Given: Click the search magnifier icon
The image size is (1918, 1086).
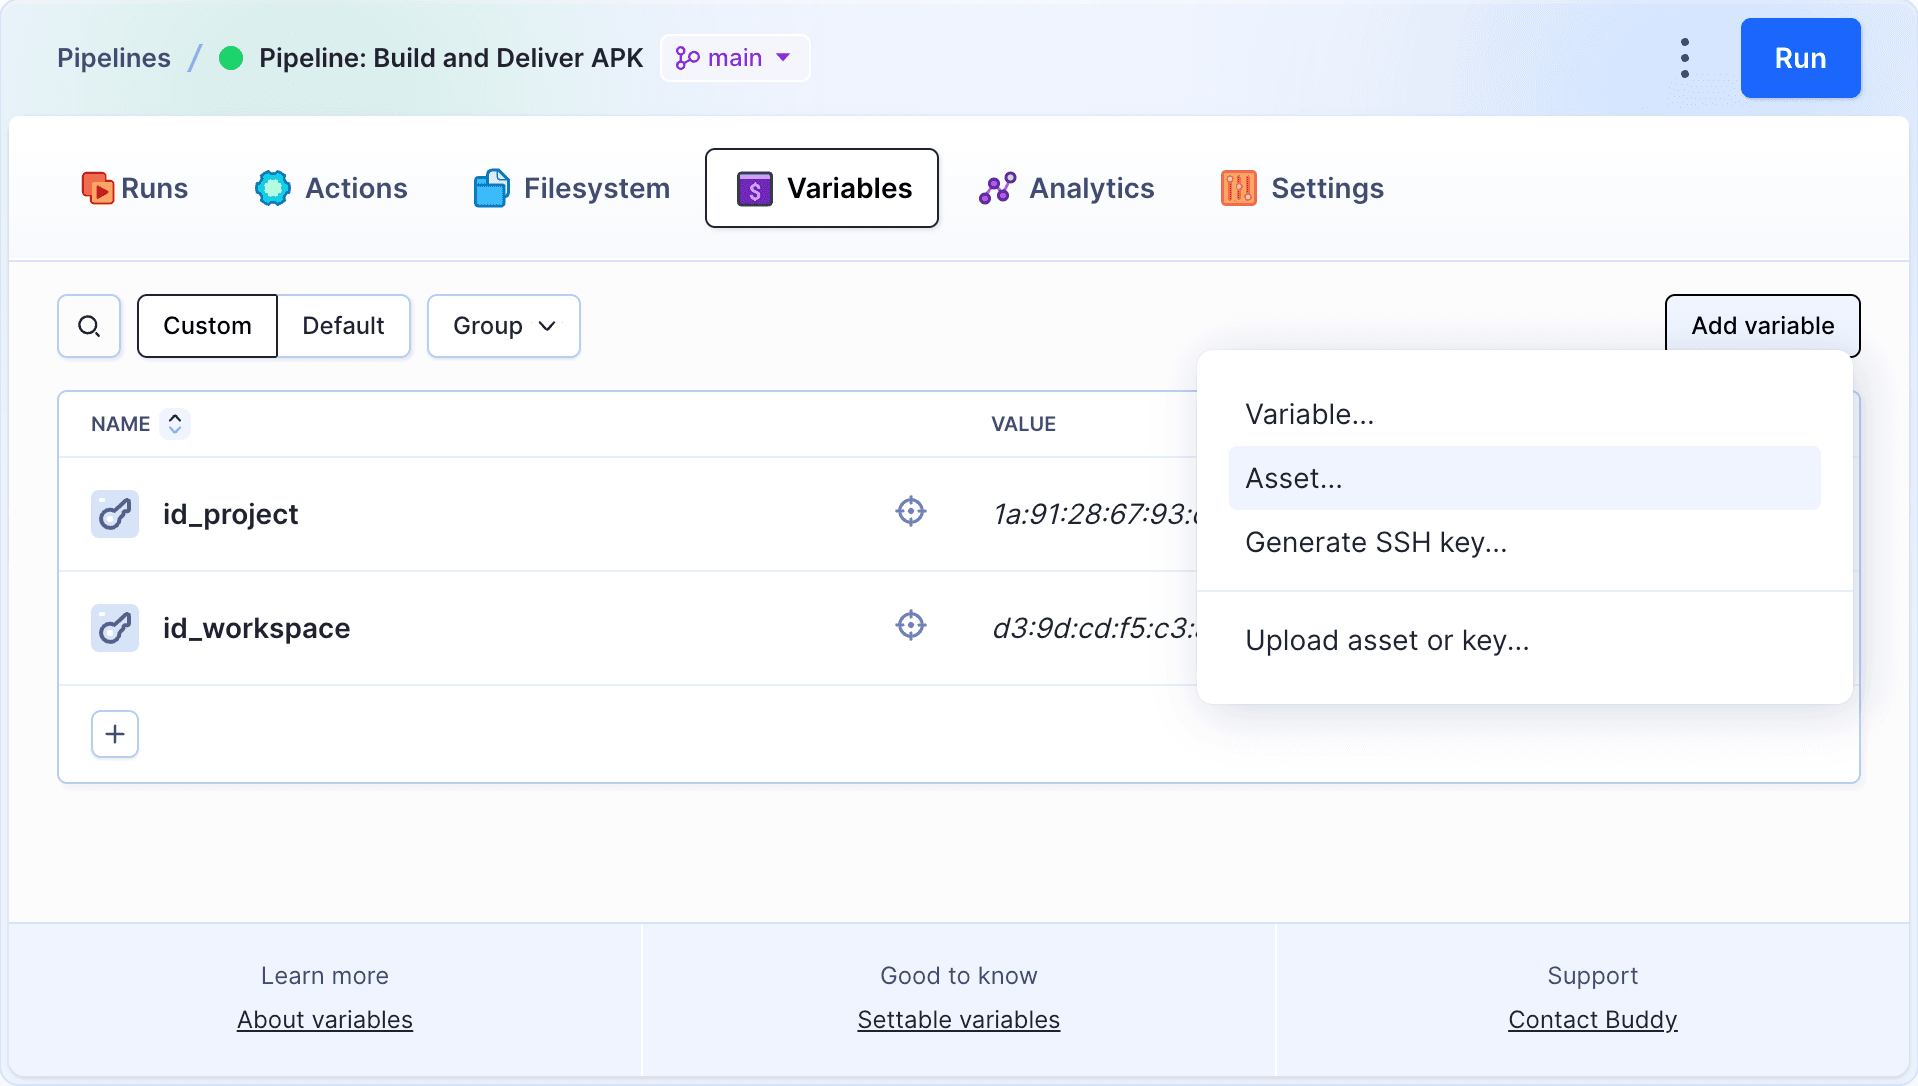Looking at the screenshot, I should [89, 326].
